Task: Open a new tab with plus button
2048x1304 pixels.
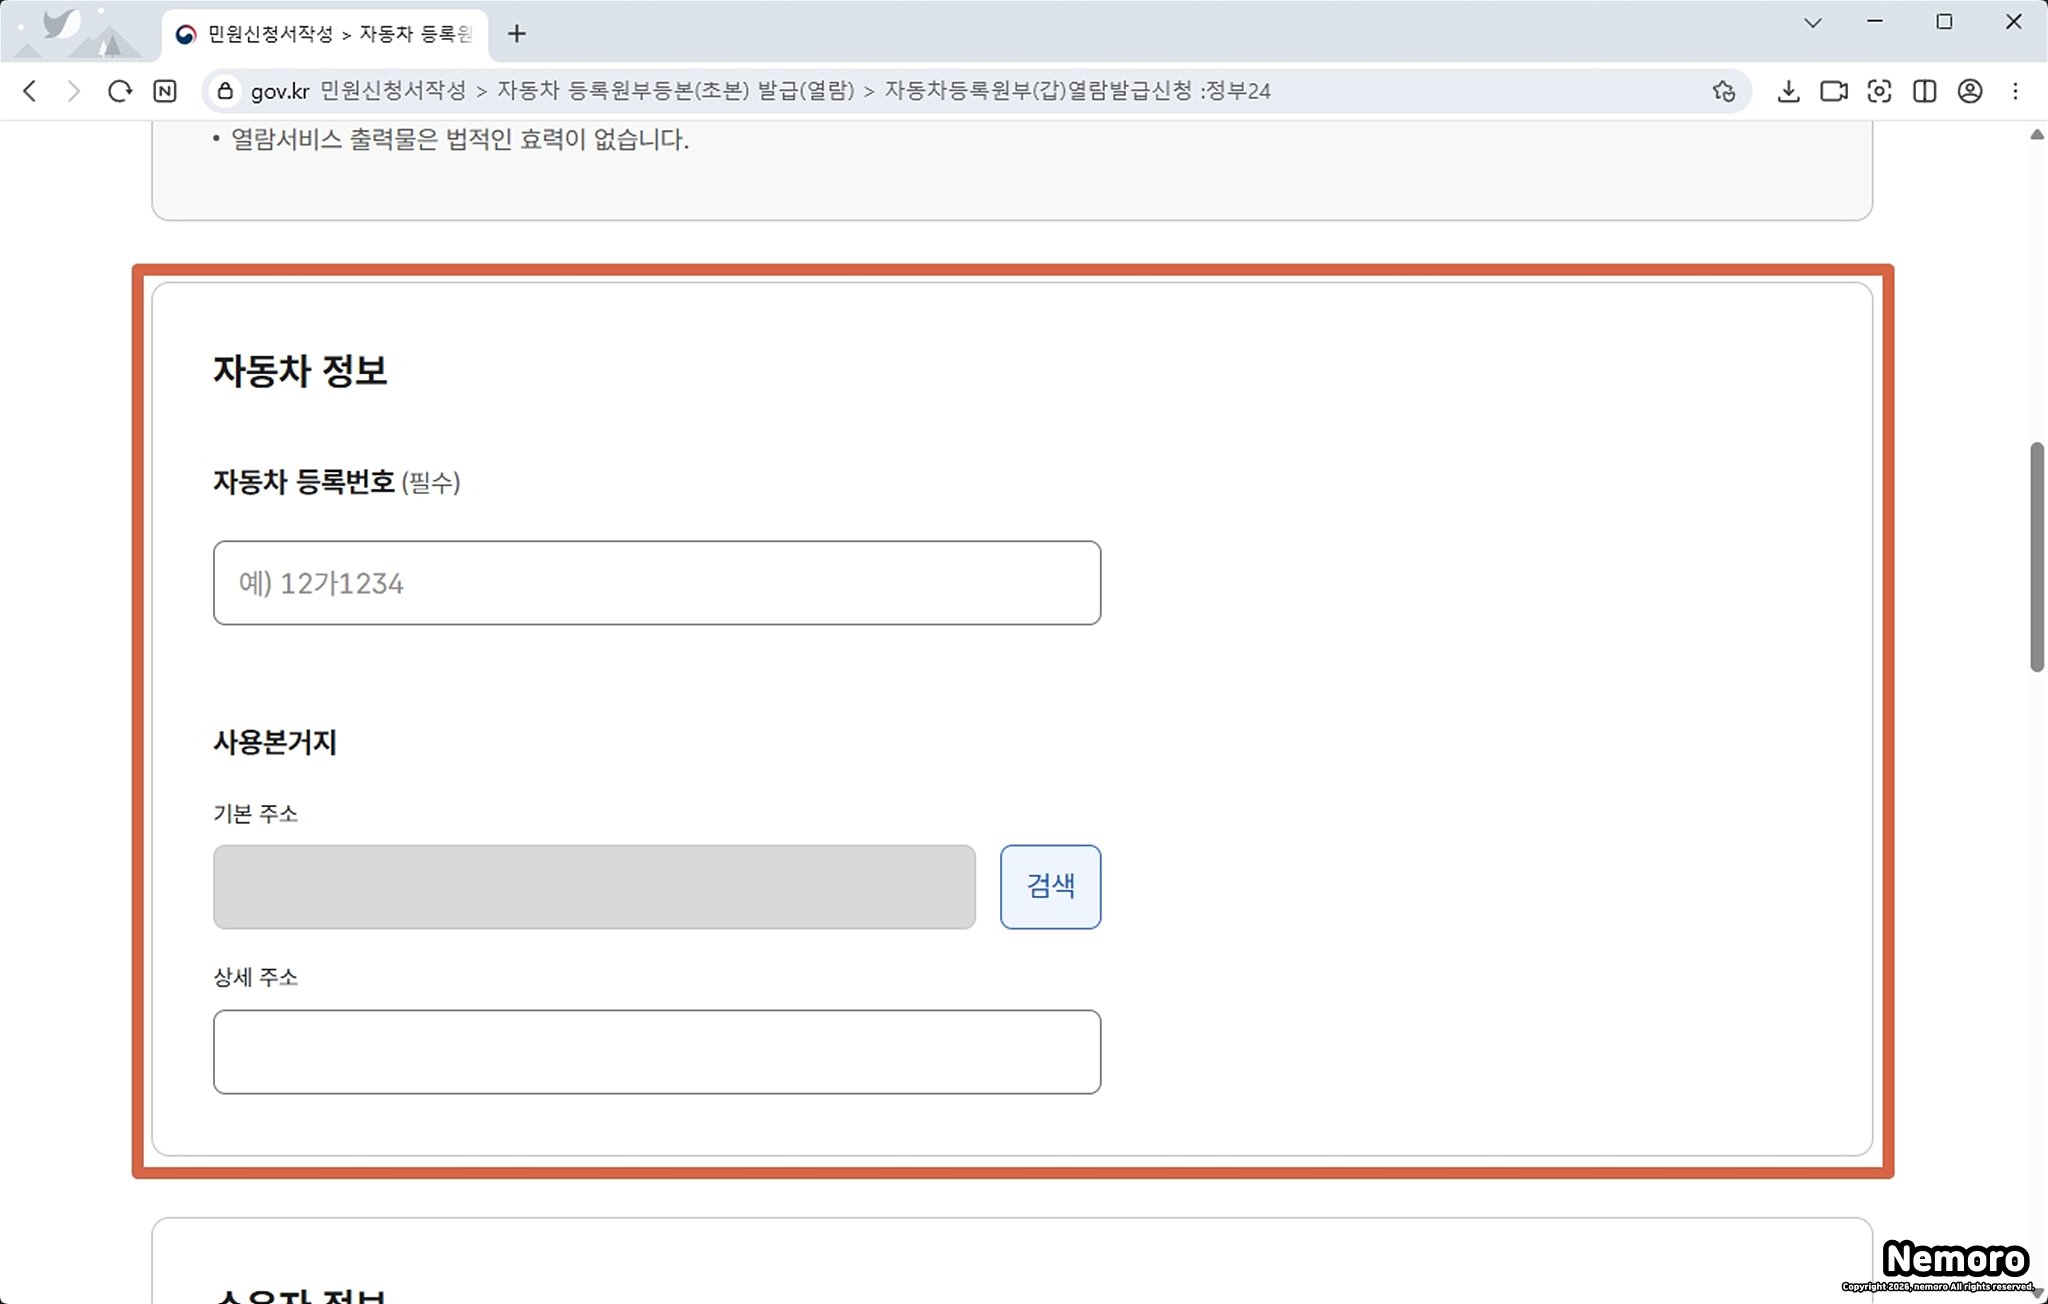Action: (516, 34)
